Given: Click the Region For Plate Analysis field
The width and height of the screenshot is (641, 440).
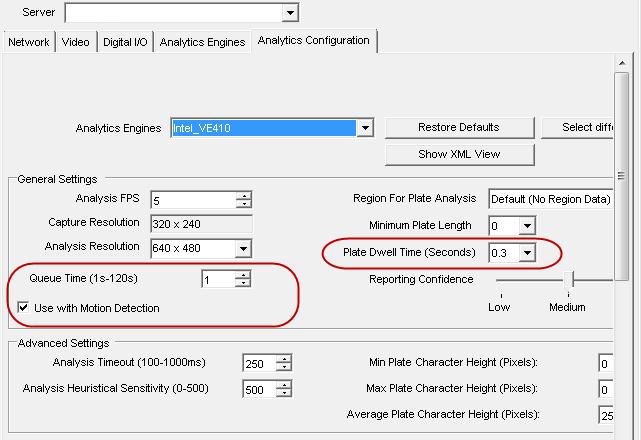Looking at the screenshot, I should click(x=550, y=199).
